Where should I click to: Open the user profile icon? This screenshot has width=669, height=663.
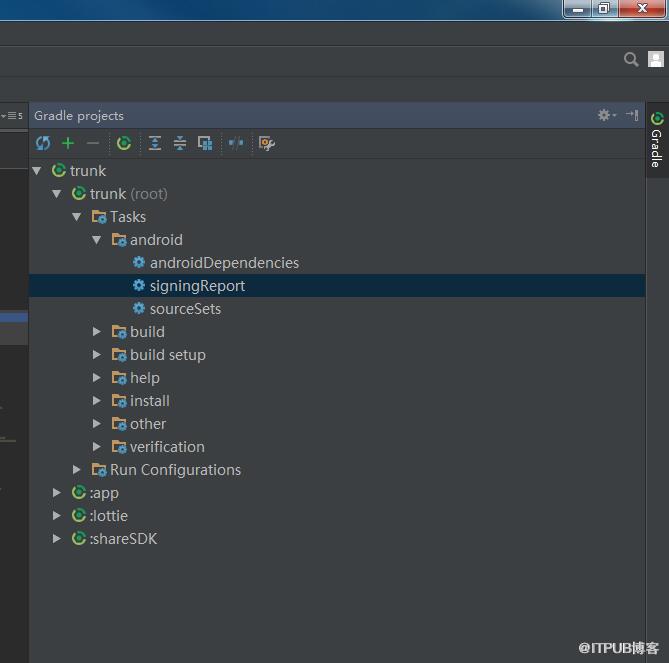tap(656, 59)
